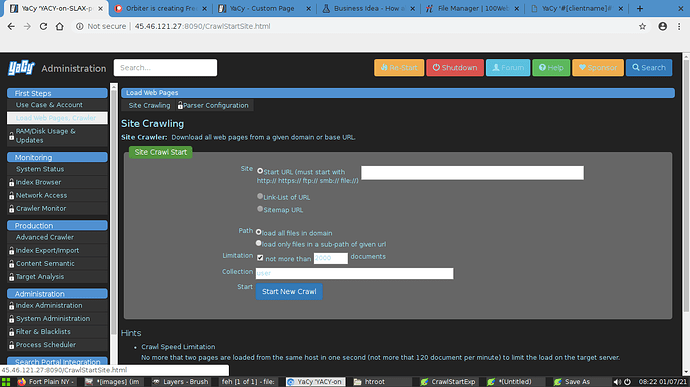
Task: Open the taskbar start menu icon
Action: point(6,382)
